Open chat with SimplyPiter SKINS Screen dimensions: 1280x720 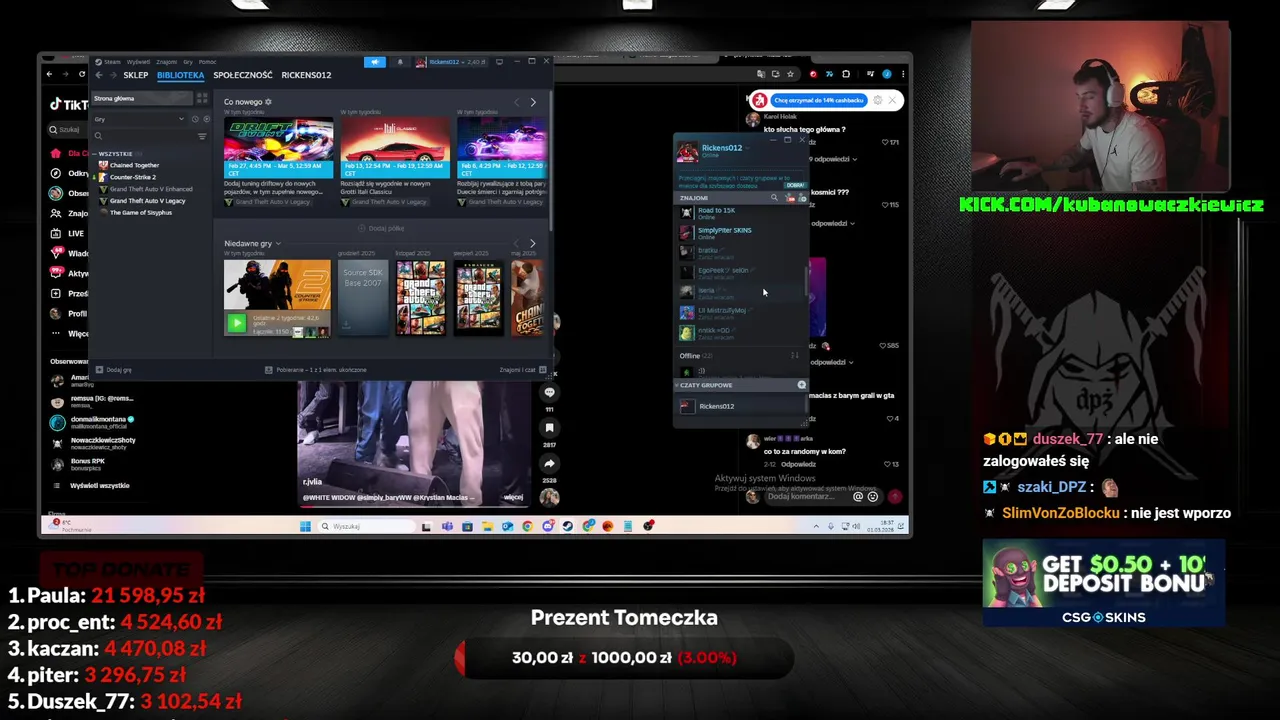coord(740,232)
